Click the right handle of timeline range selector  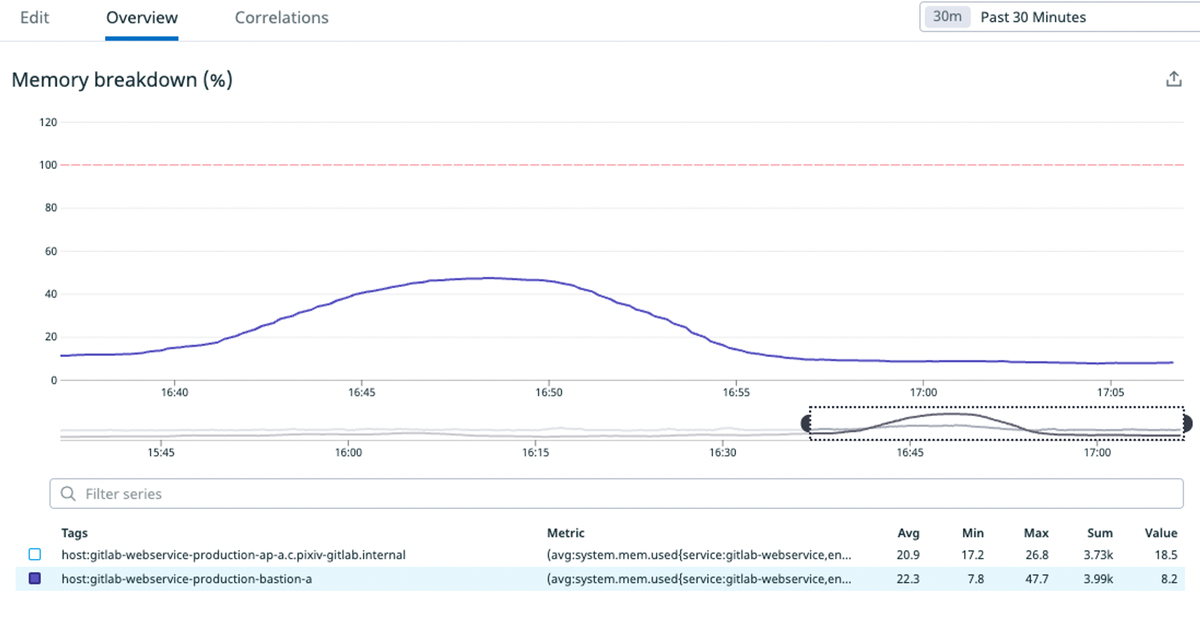(1188, 424)
